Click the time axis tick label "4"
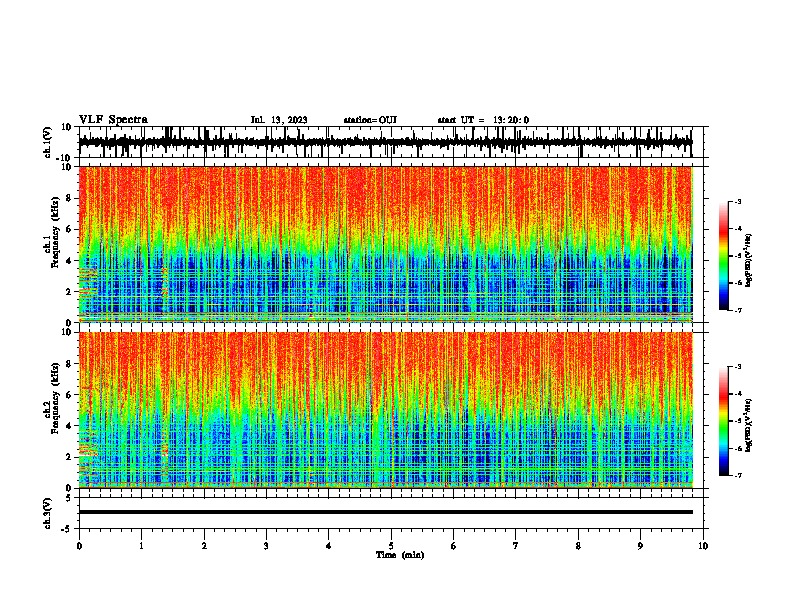 point(329,546)
